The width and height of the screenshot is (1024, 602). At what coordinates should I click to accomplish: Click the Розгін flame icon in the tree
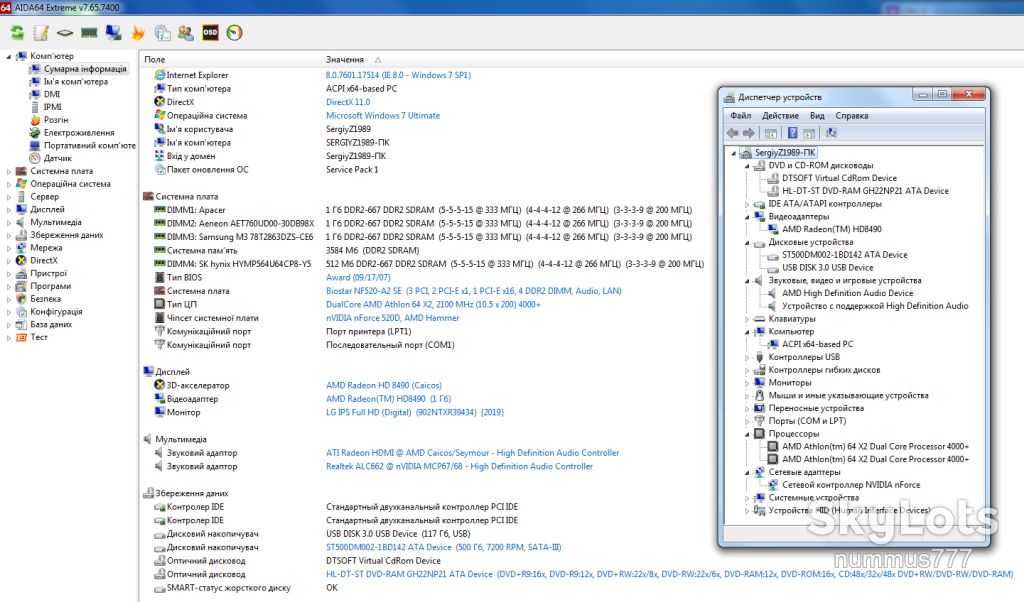point(35,120)
